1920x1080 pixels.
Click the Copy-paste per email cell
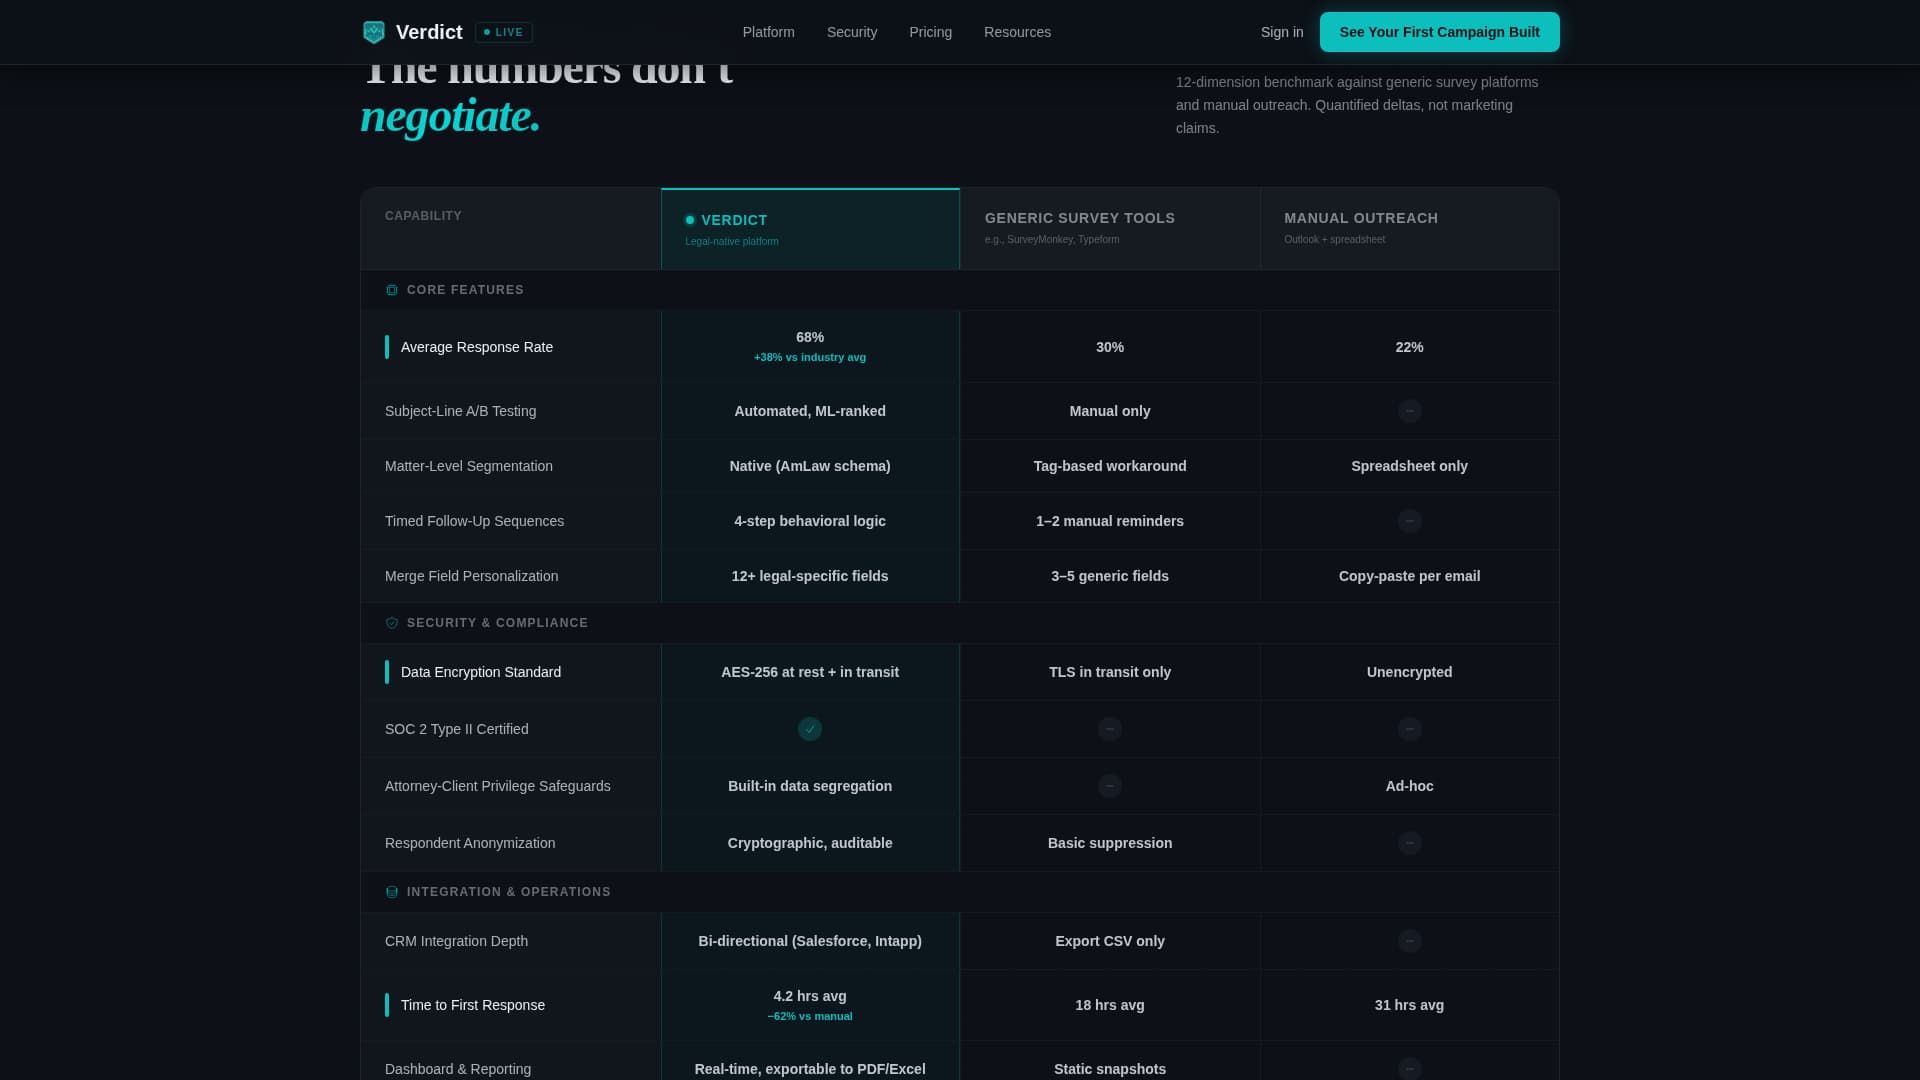[x=1410, y=576]
